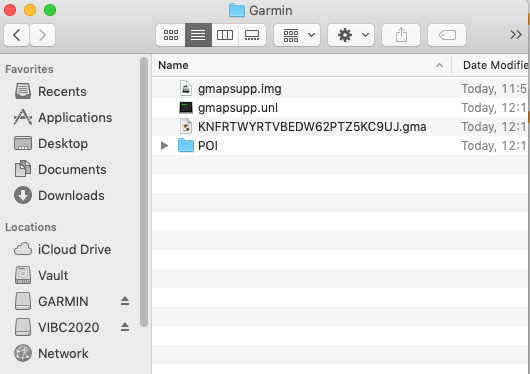
Task: Switch to list view
Action: point(198,35)
